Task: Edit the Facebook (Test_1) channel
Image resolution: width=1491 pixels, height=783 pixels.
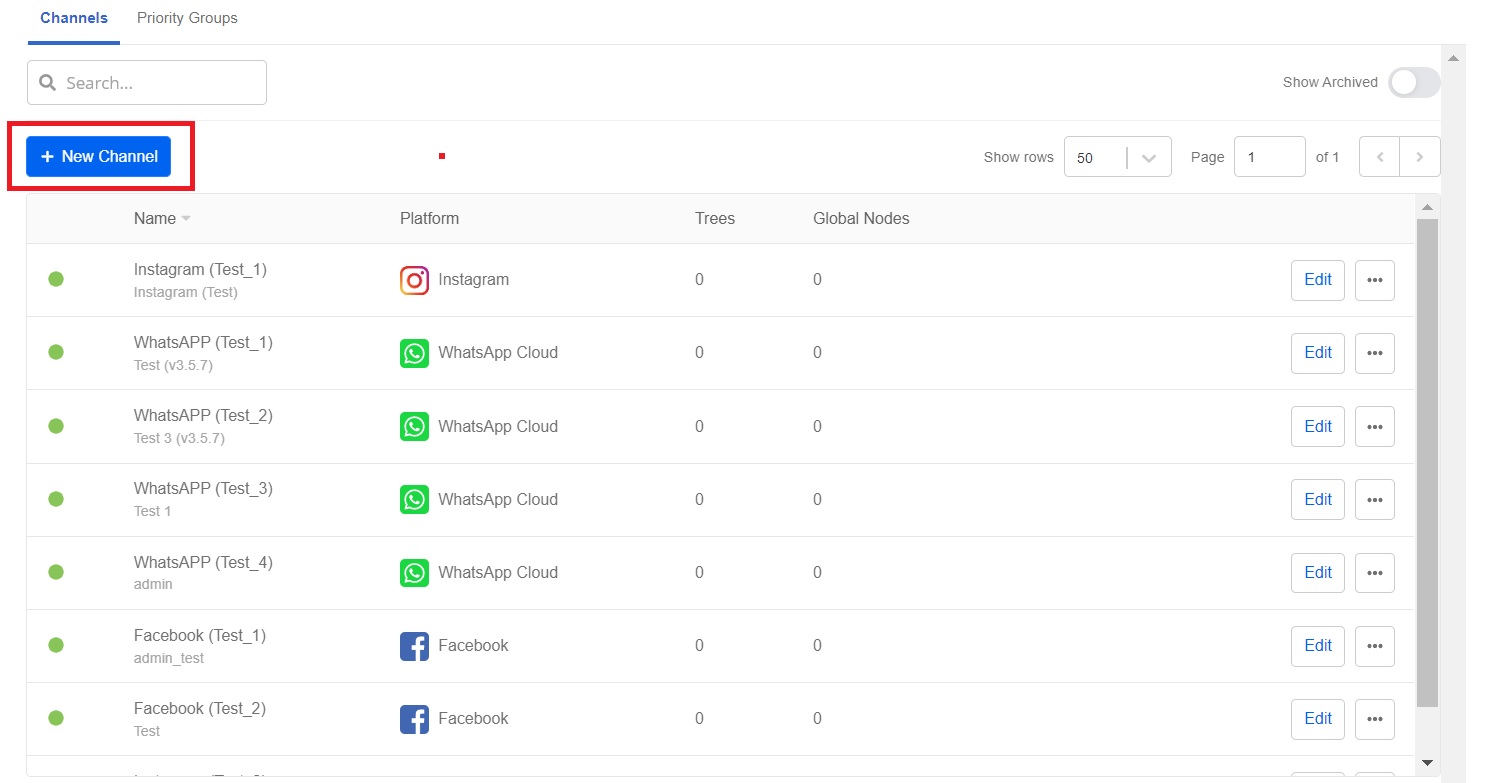Action: 1317,646
